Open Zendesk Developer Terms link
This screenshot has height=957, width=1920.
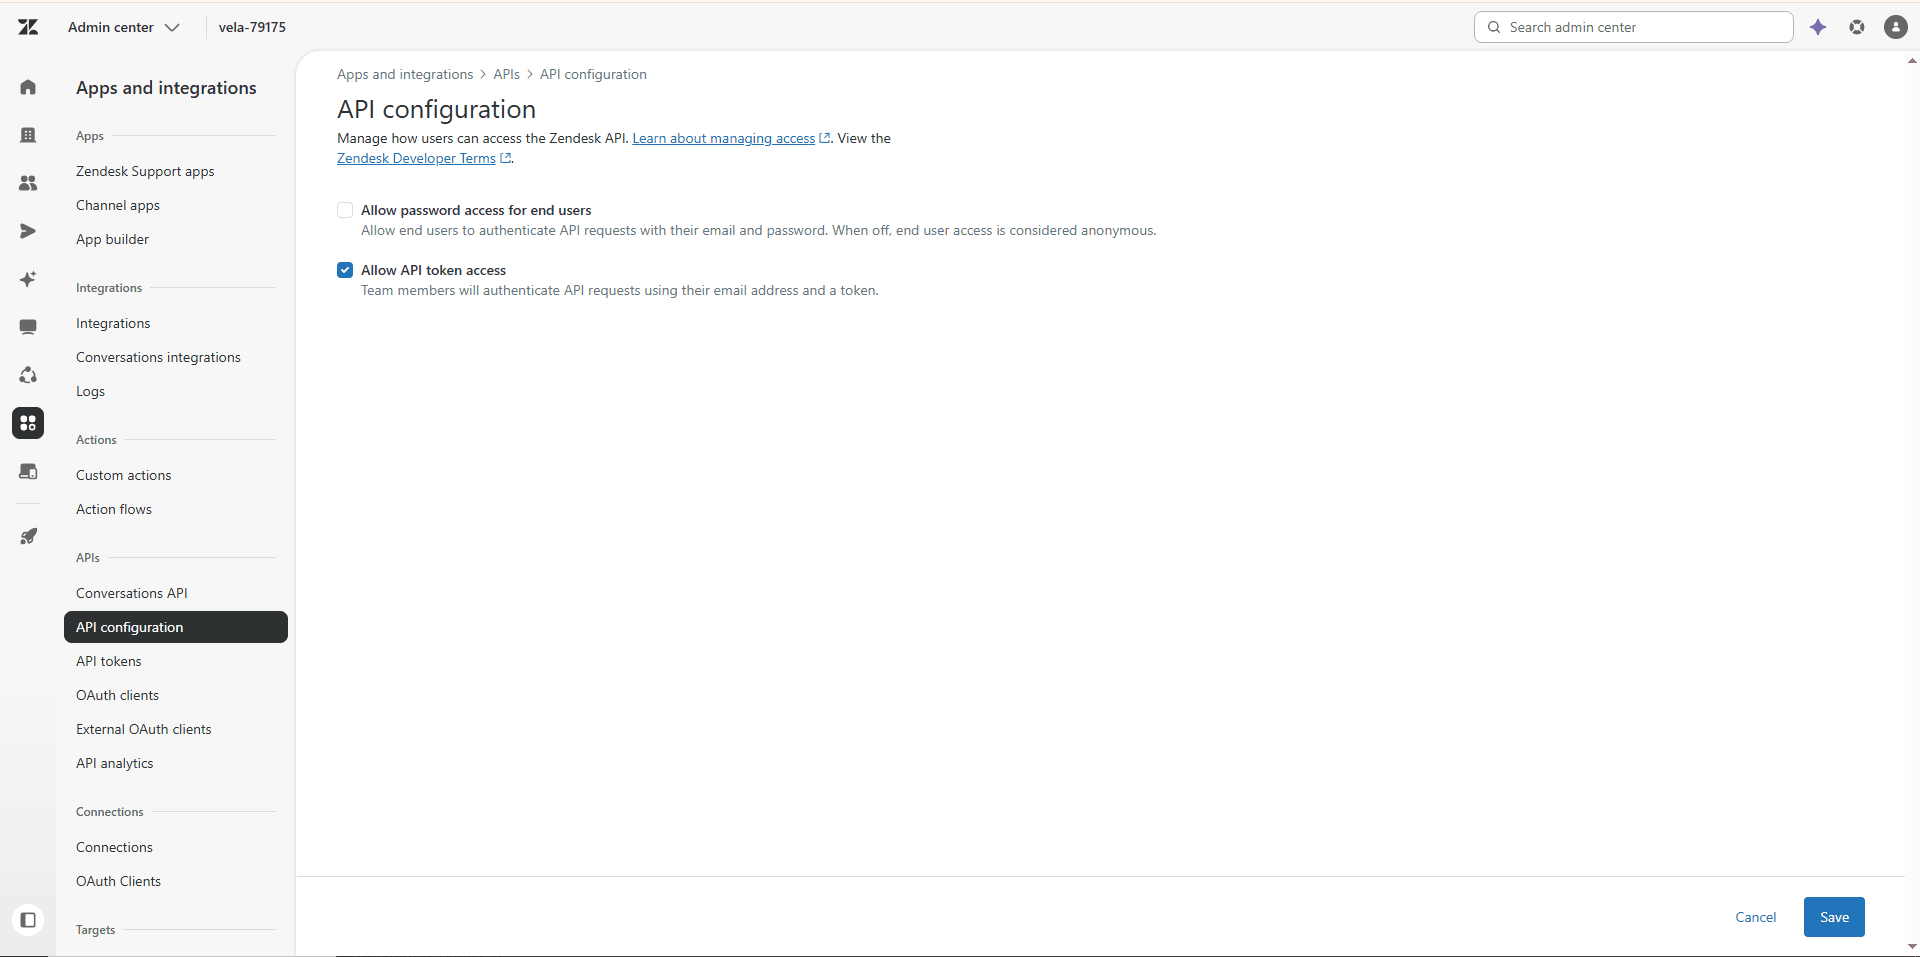pos(416,158)
